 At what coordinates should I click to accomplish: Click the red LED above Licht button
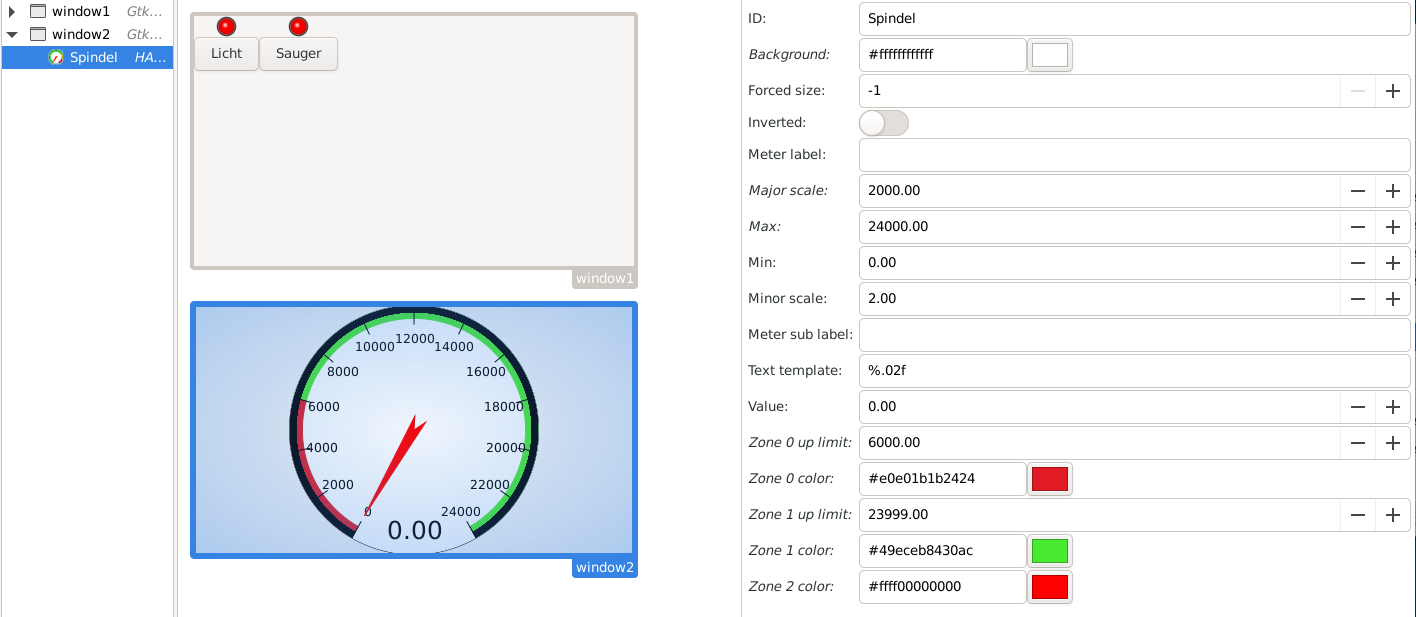226,26
